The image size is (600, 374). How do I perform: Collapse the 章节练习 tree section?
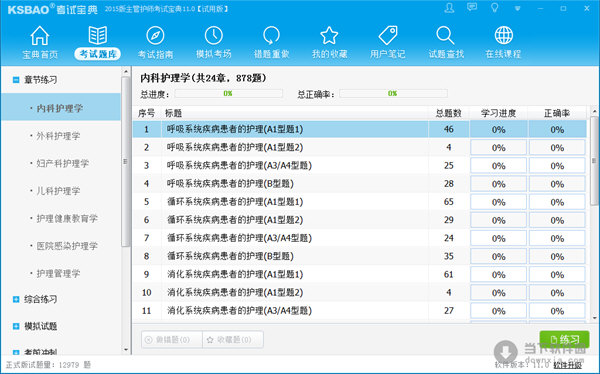tap(16, 80)
